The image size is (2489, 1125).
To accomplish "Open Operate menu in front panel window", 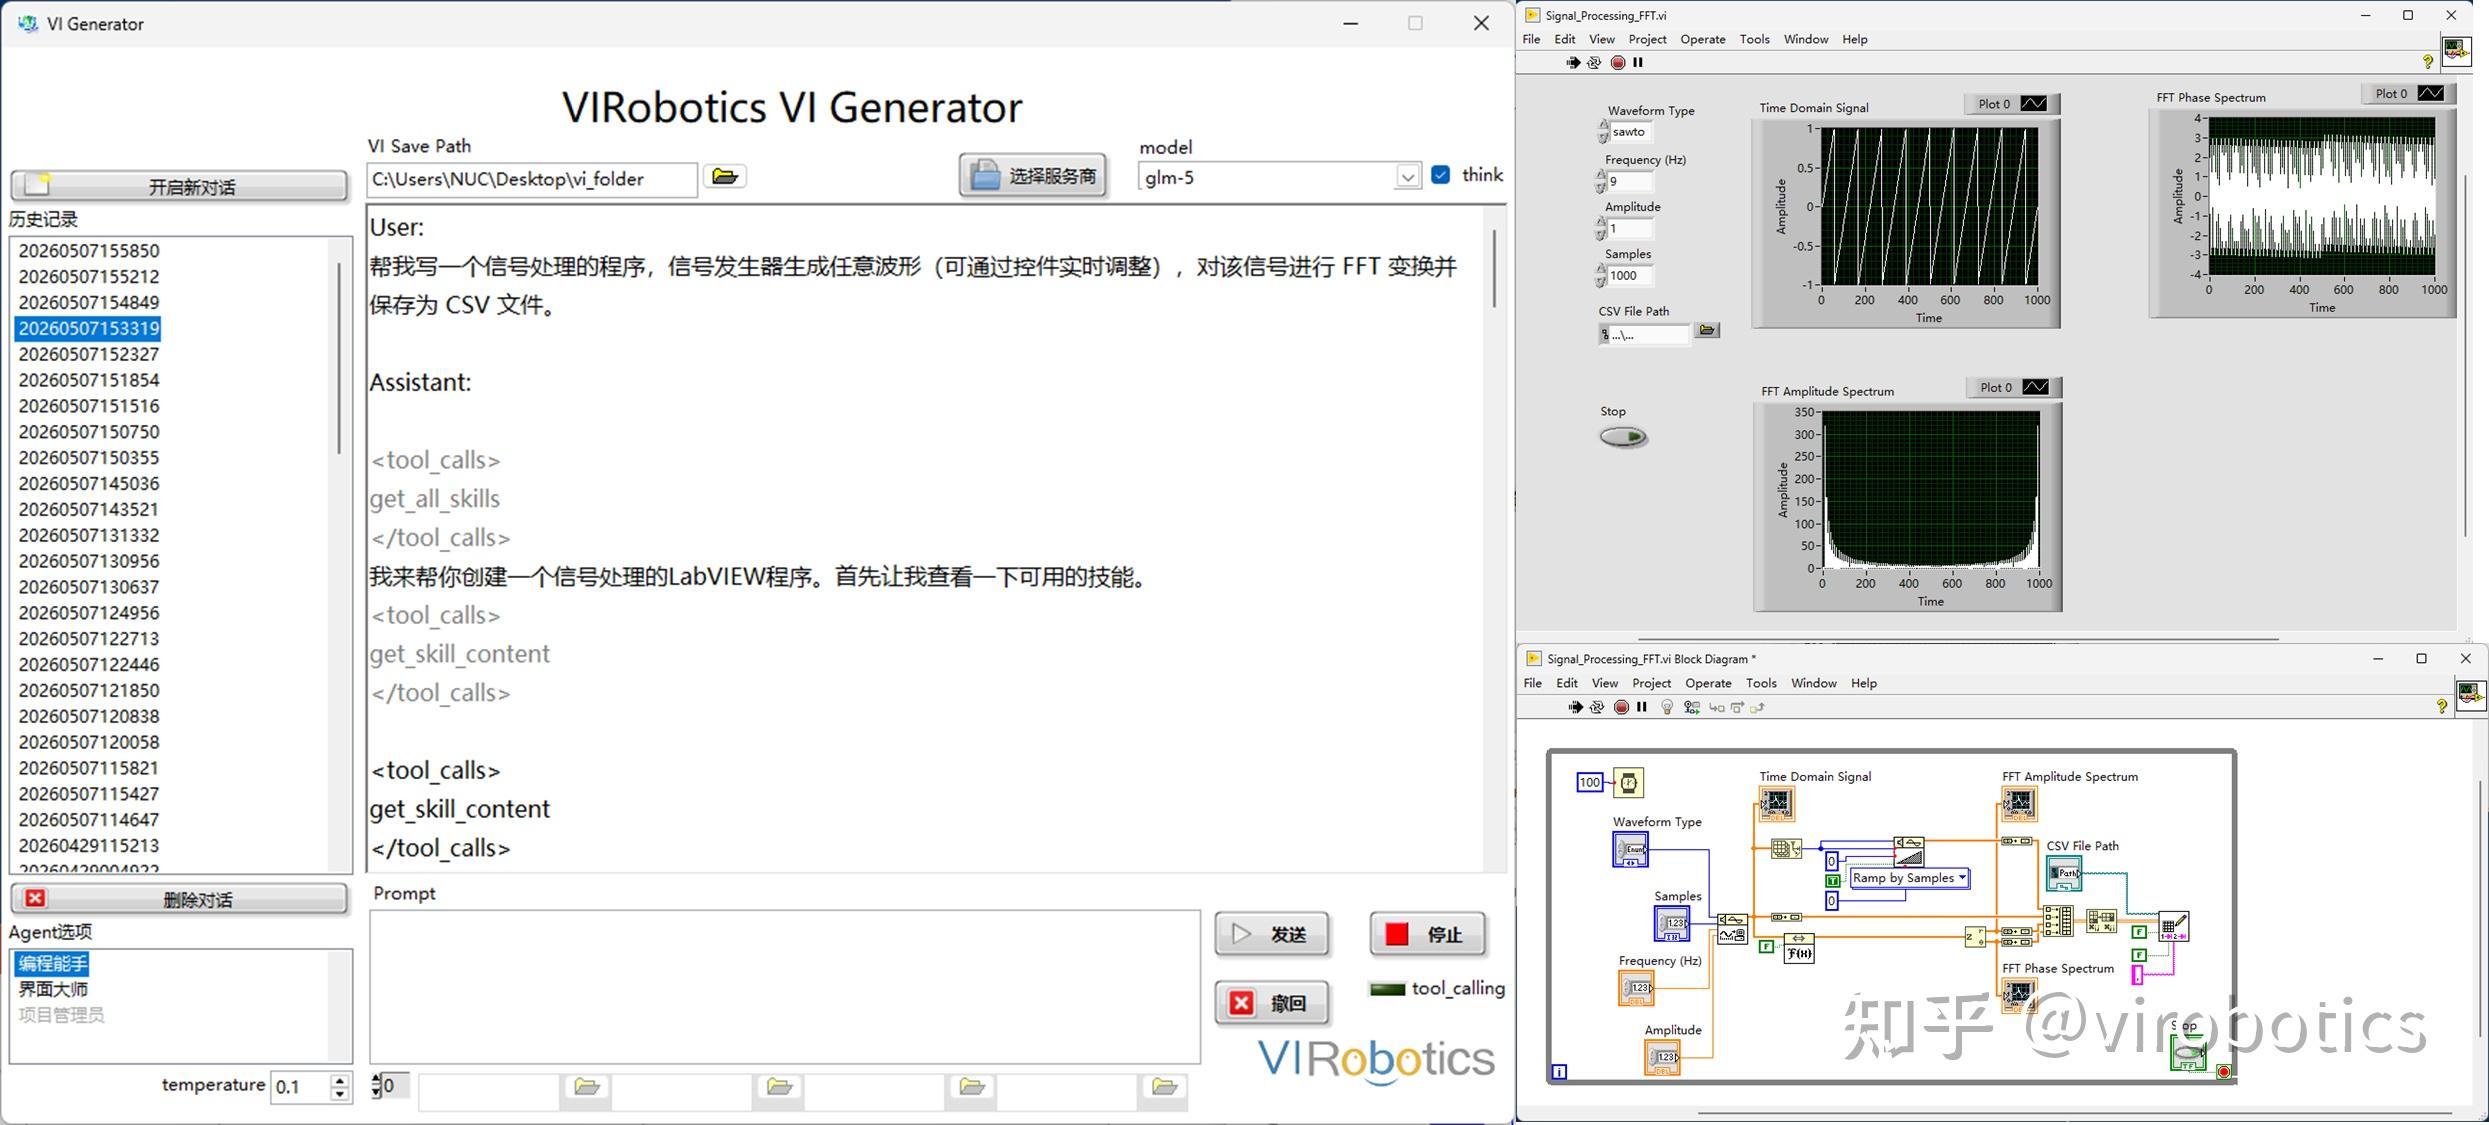I will coord(1702,39).
